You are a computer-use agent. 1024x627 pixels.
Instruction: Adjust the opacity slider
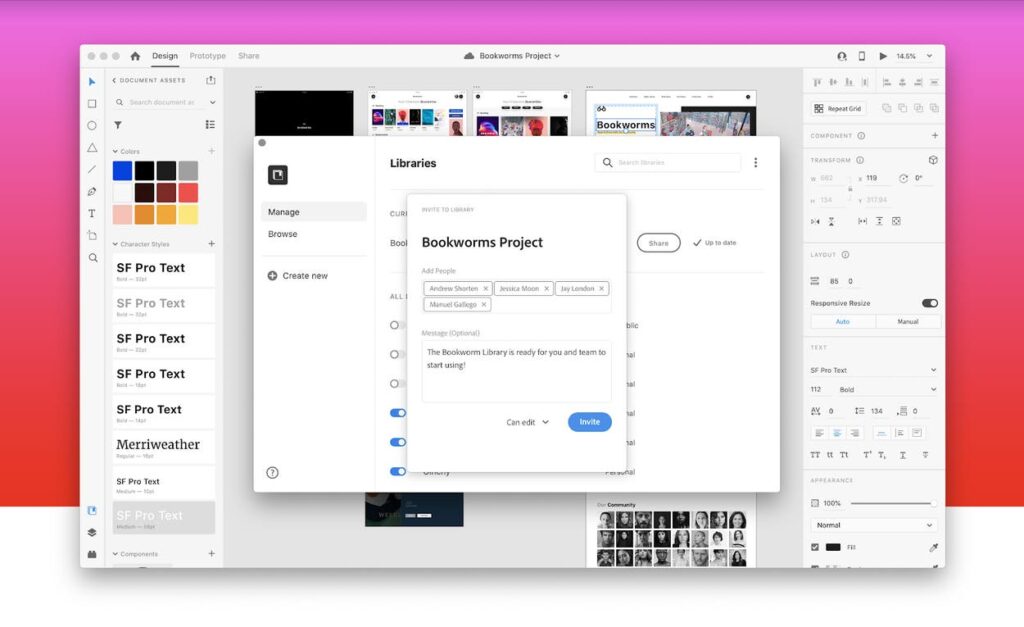coord(893,504)
